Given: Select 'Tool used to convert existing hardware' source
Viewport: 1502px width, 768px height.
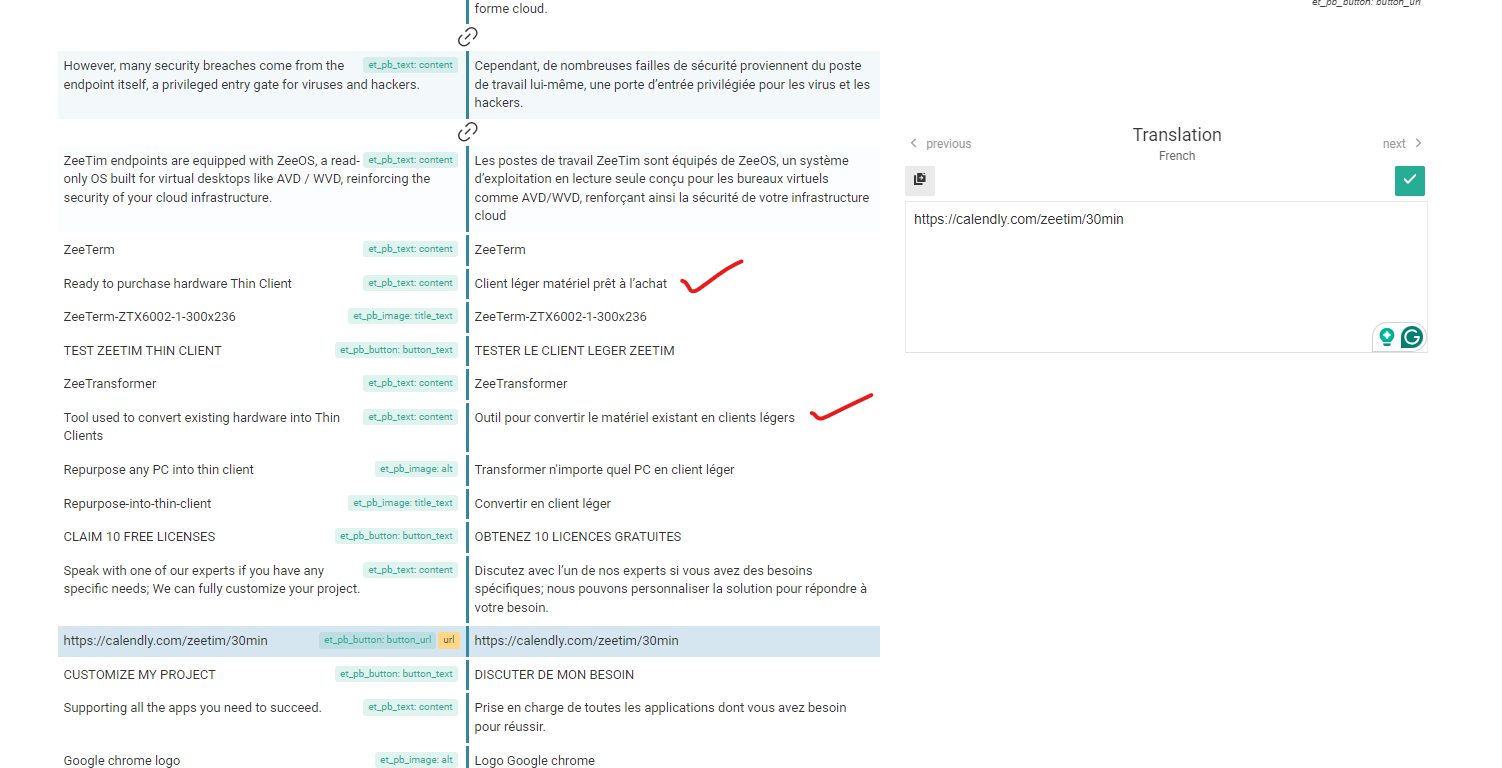Looking at the screenshot, I should point(202,427).
